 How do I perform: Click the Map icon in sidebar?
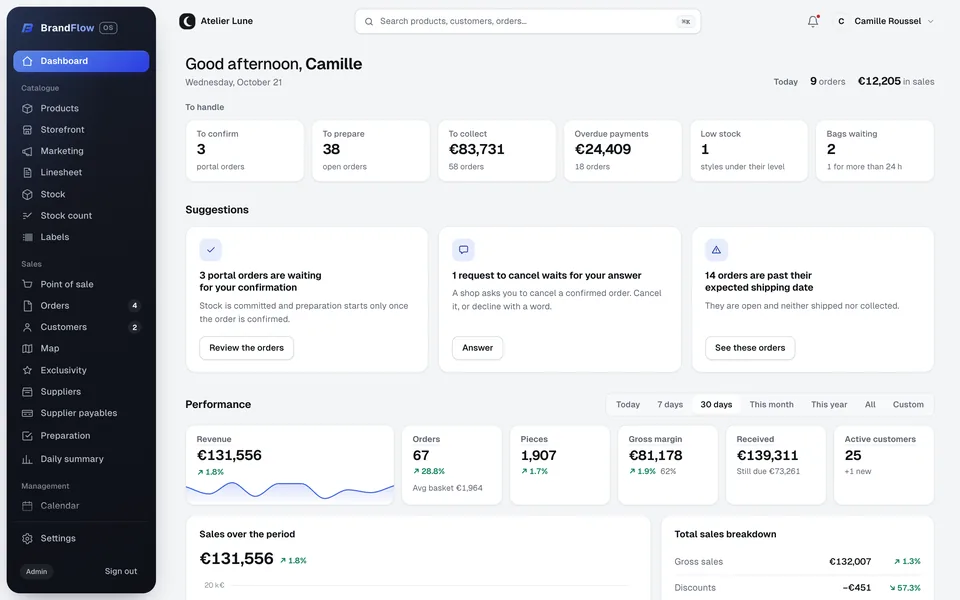tap(27, 348)
